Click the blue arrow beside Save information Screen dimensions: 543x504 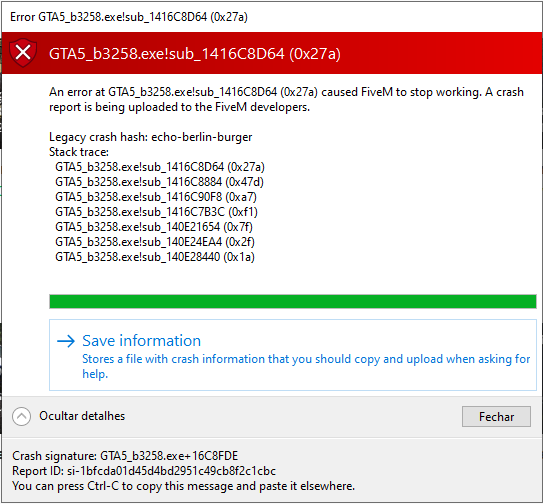66,341
